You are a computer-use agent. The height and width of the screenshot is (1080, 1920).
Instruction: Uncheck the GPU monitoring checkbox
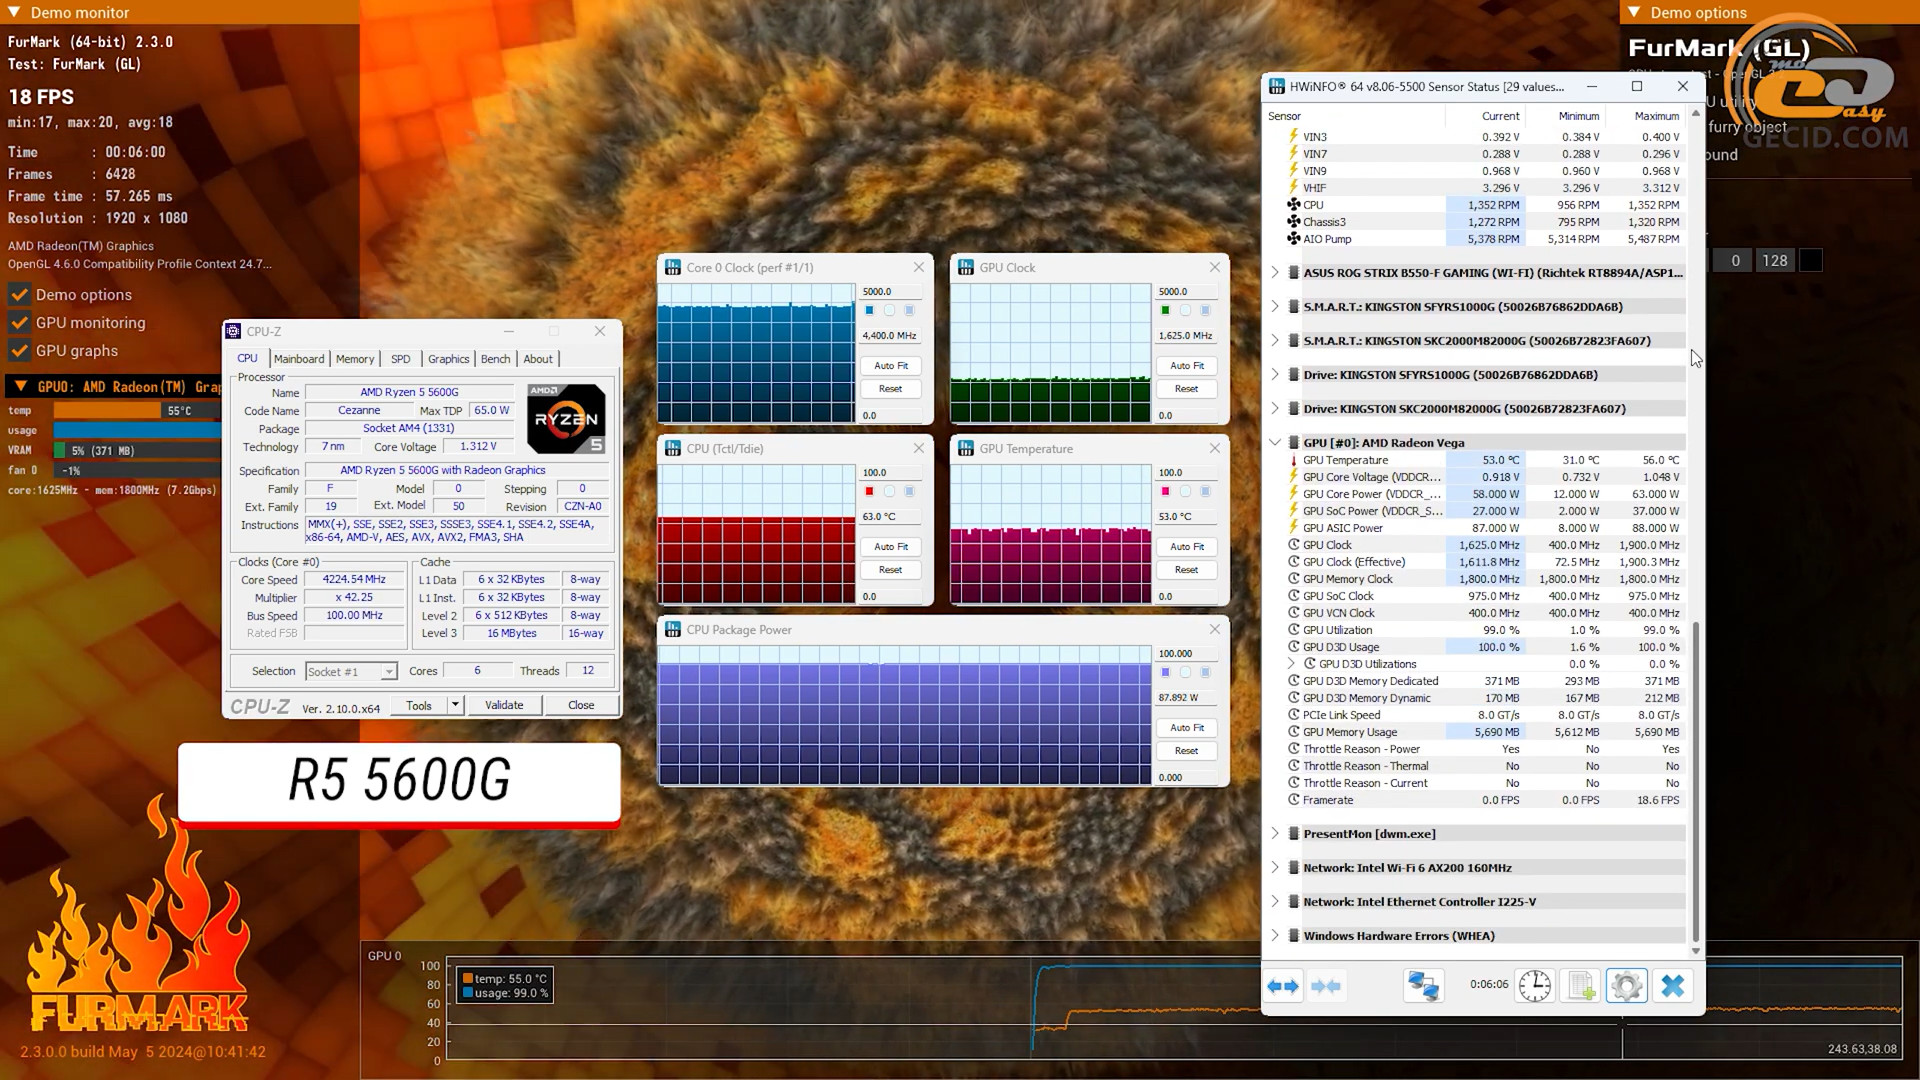(19, 323)
